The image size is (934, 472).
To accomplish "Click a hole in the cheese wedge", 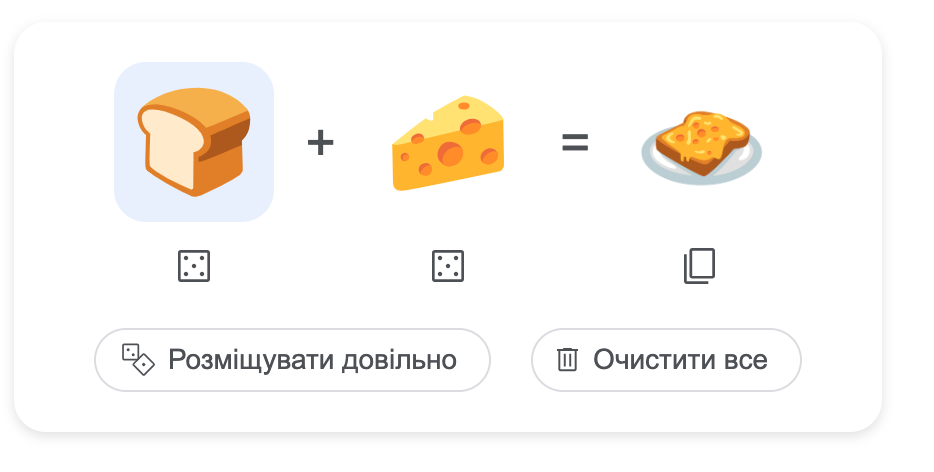I will tap(451, 153).
